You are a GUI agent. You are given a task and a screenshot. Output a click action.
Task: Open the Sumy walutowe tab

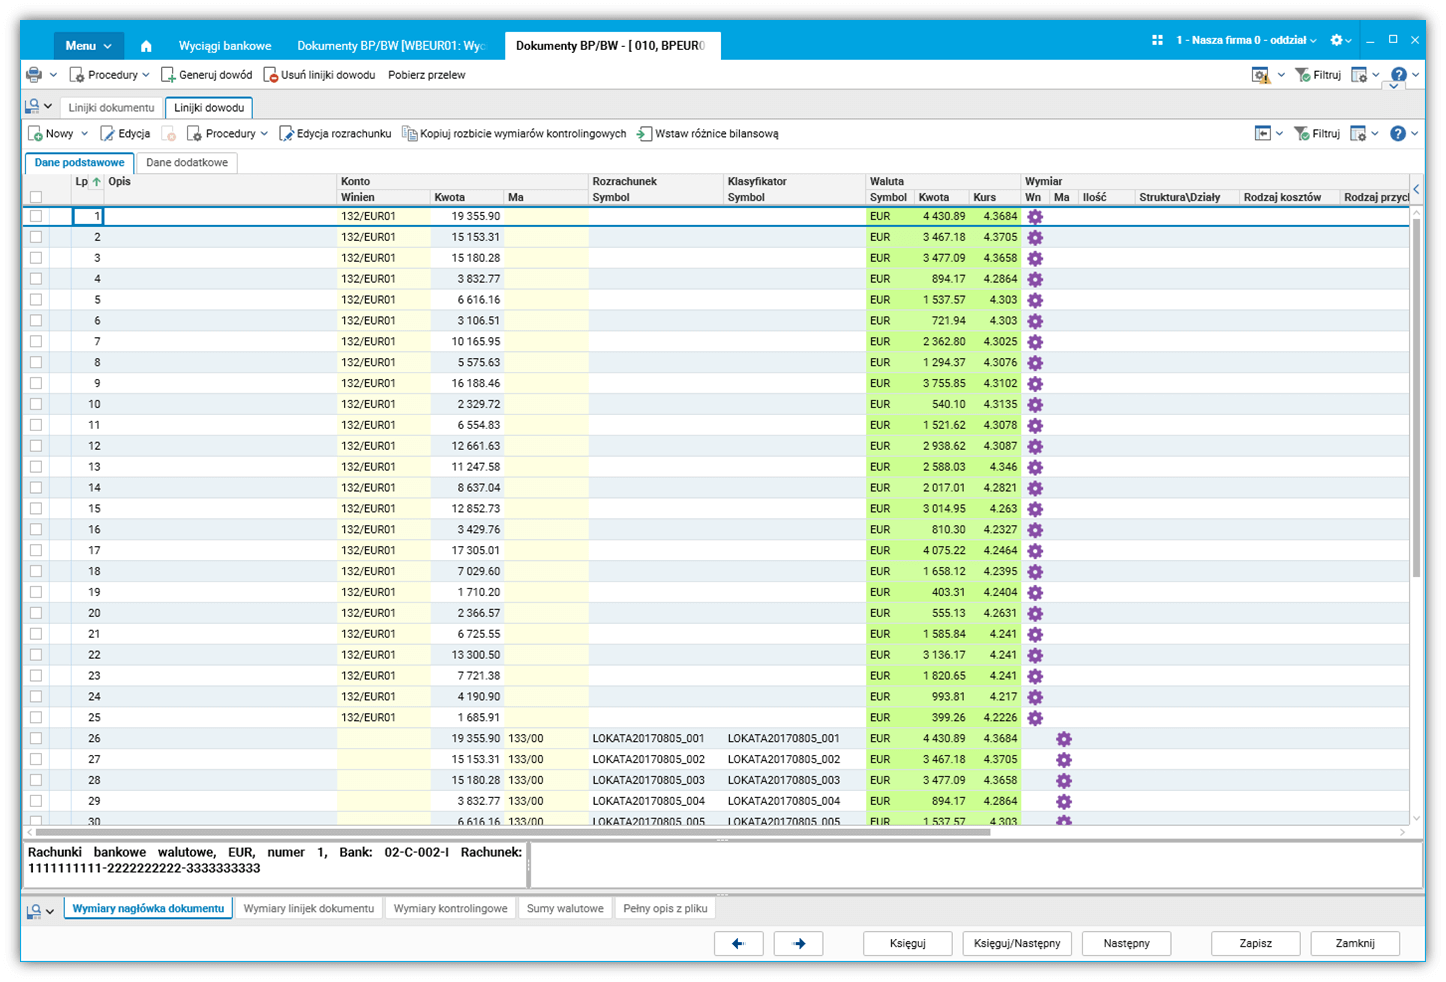[565, 909]
